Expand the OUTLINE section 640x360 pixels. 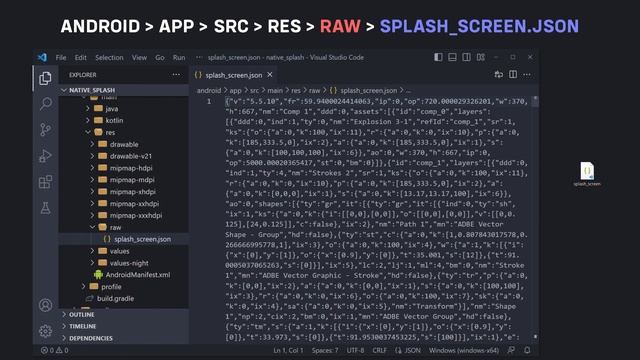(124, 314)
